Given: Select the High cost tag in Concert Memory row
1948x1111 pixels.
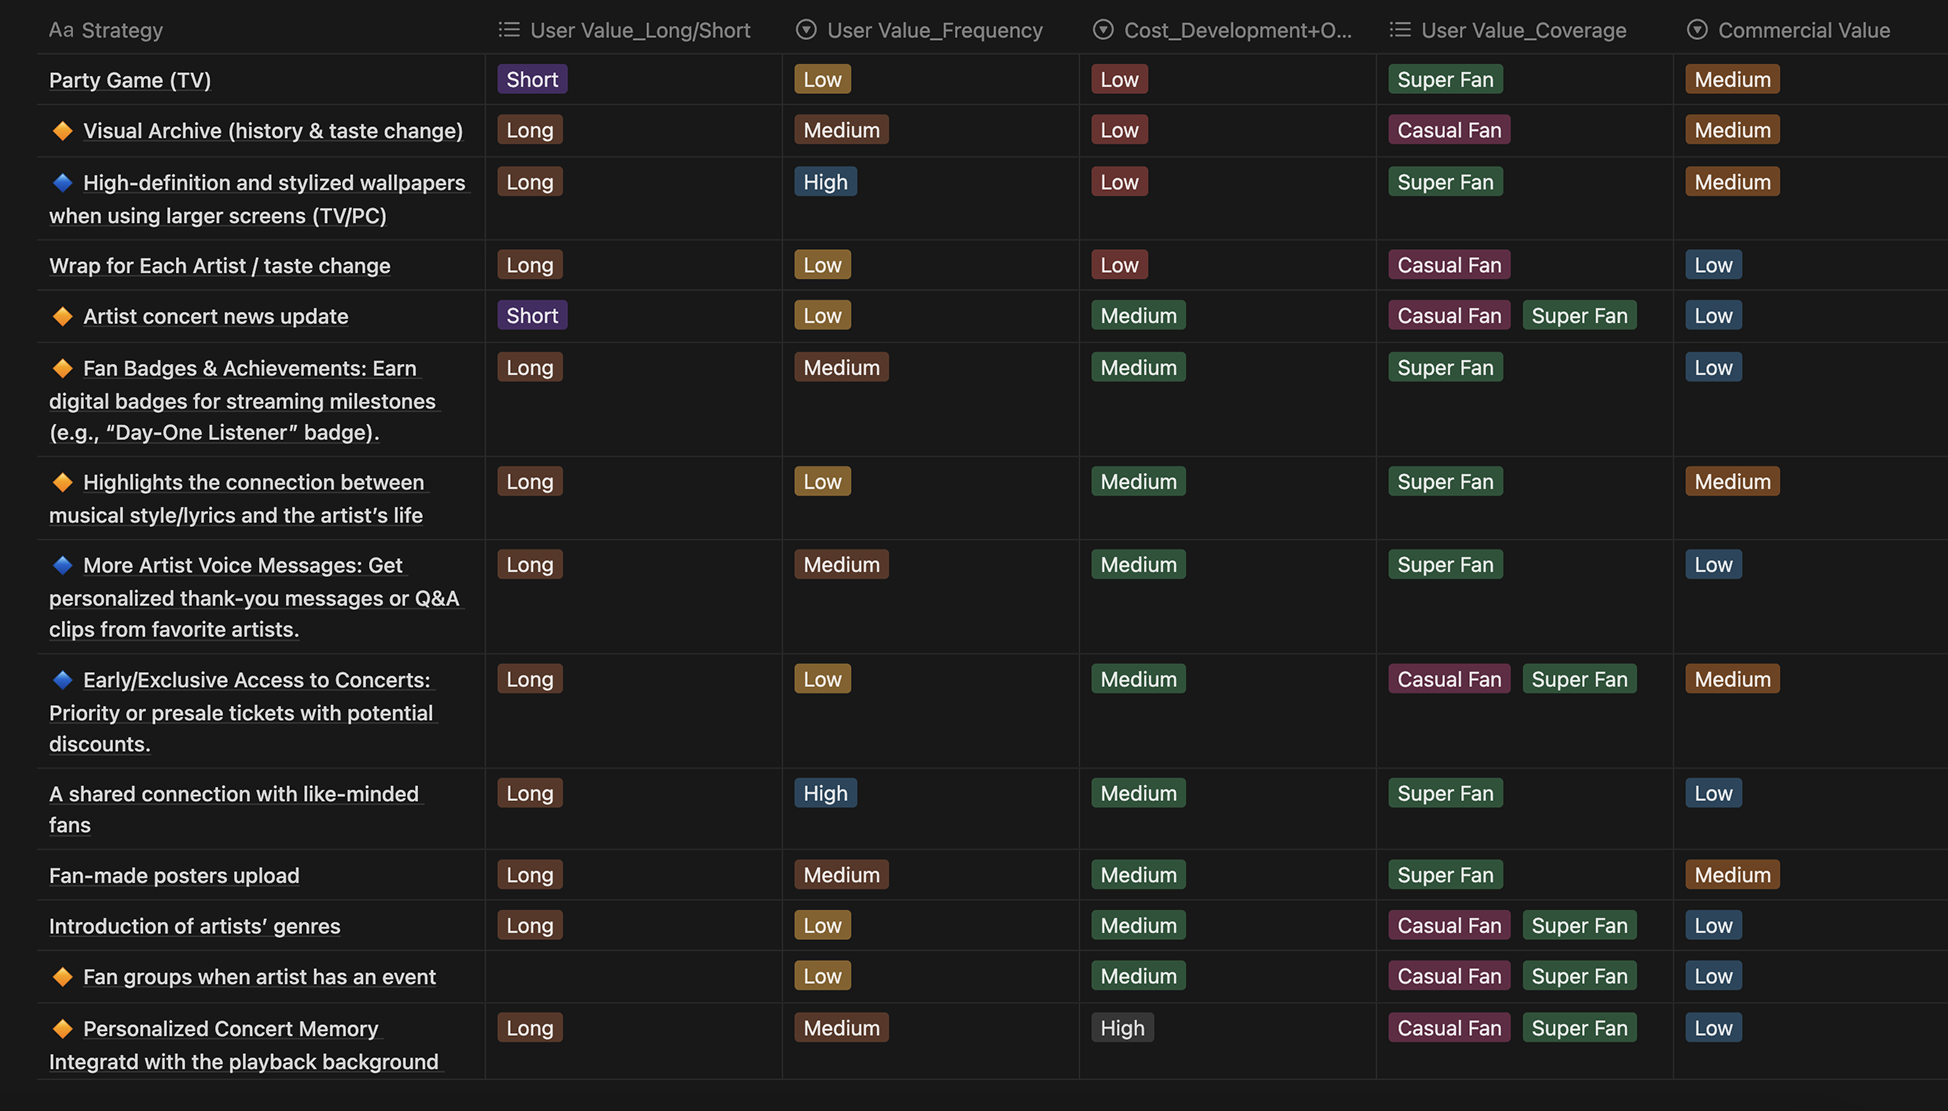Looking at the screenshot, I should tap(1122, 1028).
